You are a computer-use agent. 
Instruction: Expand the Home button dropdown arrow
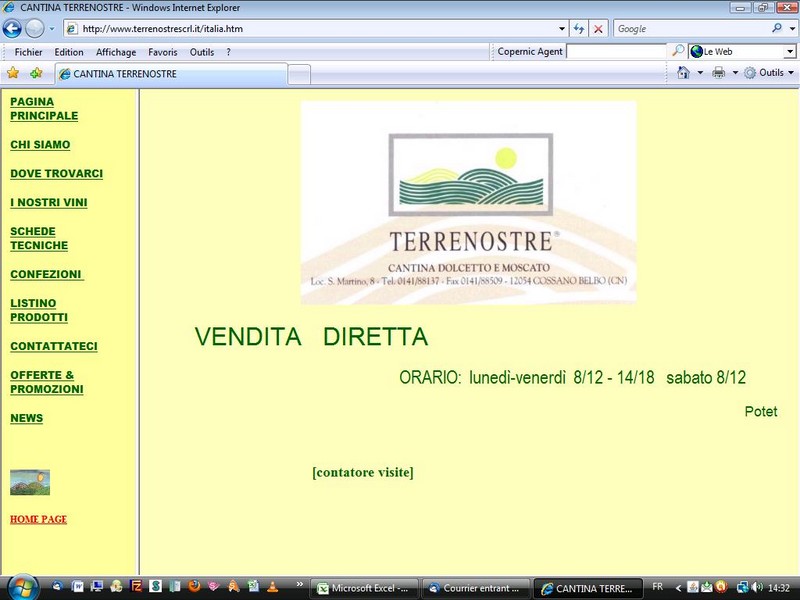(x=700, y=73)
